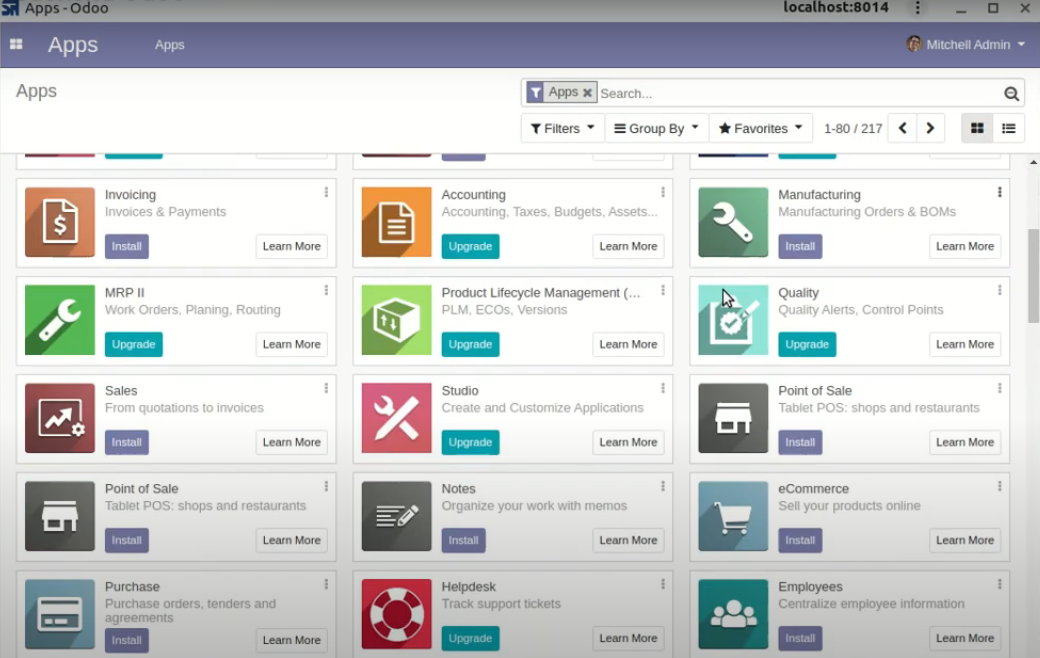This screenshot has height=658, width=1040.
Task: Click the Product Lifecycle Management icon
Action: tap(397, 320)
